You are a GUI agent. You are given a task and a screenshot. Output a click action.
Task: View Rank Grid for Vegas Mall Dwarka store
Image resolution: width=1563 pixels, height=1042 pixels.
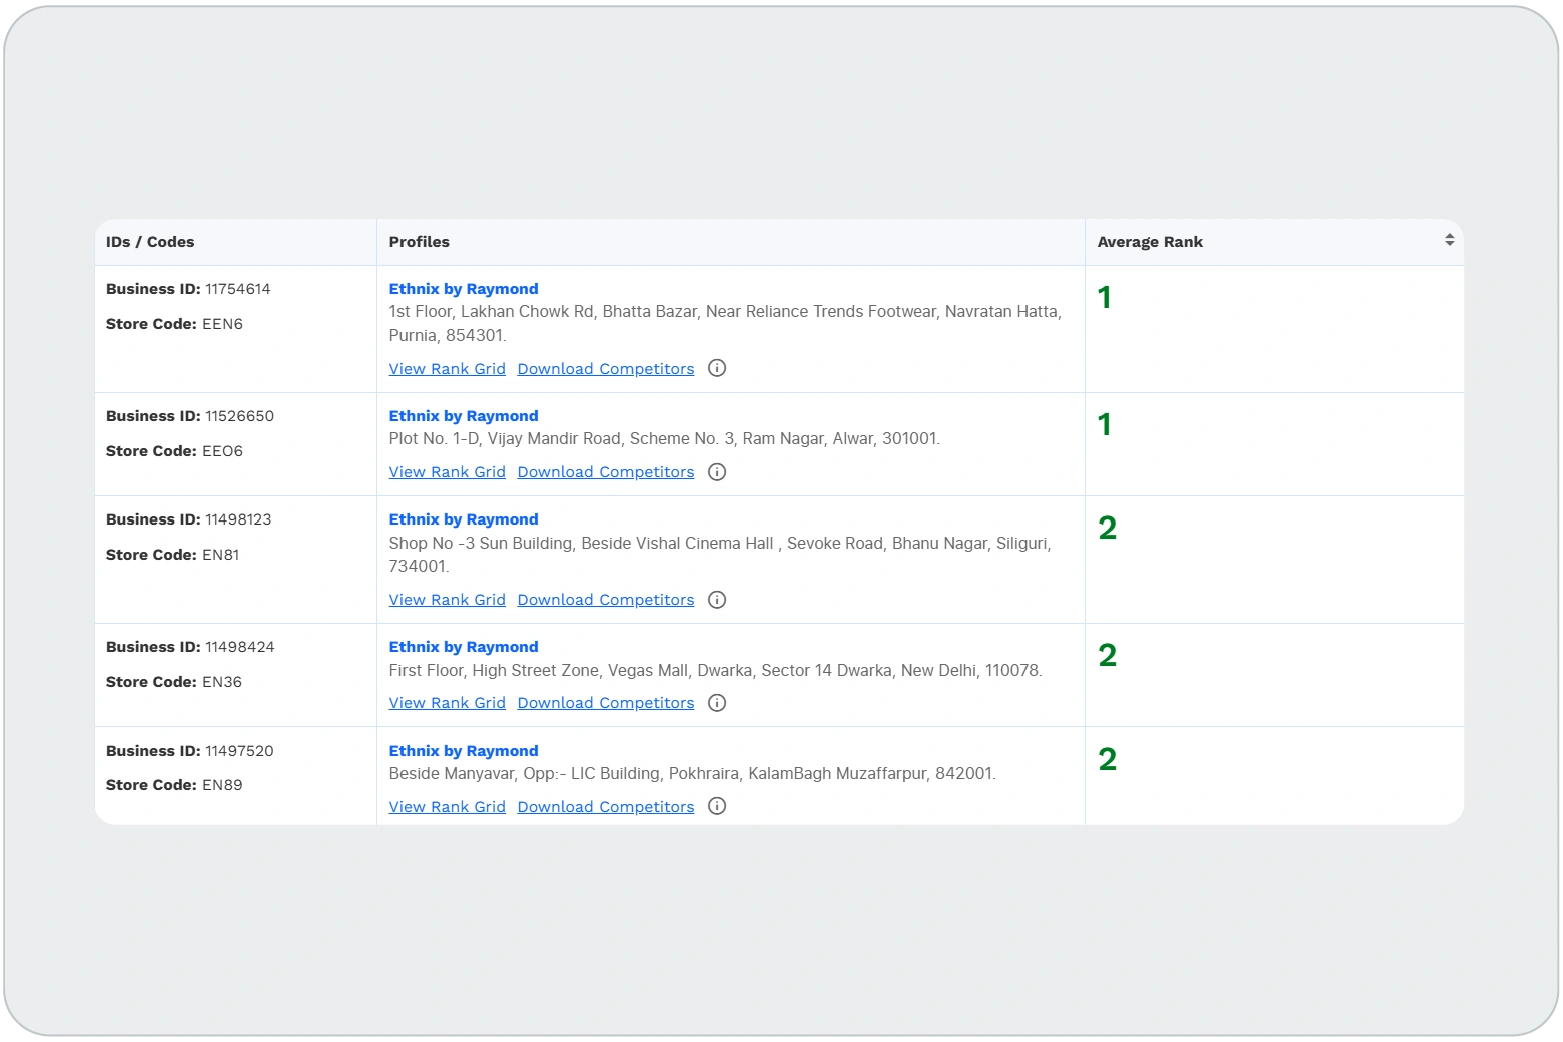(x=447, y=703)
